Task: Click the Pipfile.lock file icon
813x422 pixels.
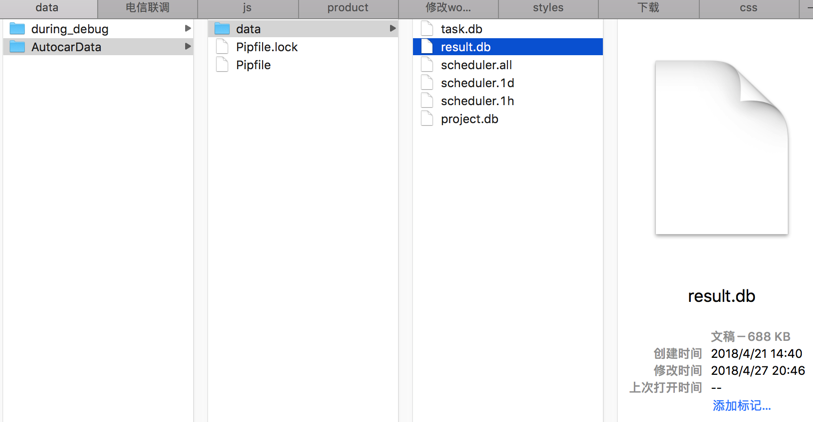Action: click(x=222, y=47)
